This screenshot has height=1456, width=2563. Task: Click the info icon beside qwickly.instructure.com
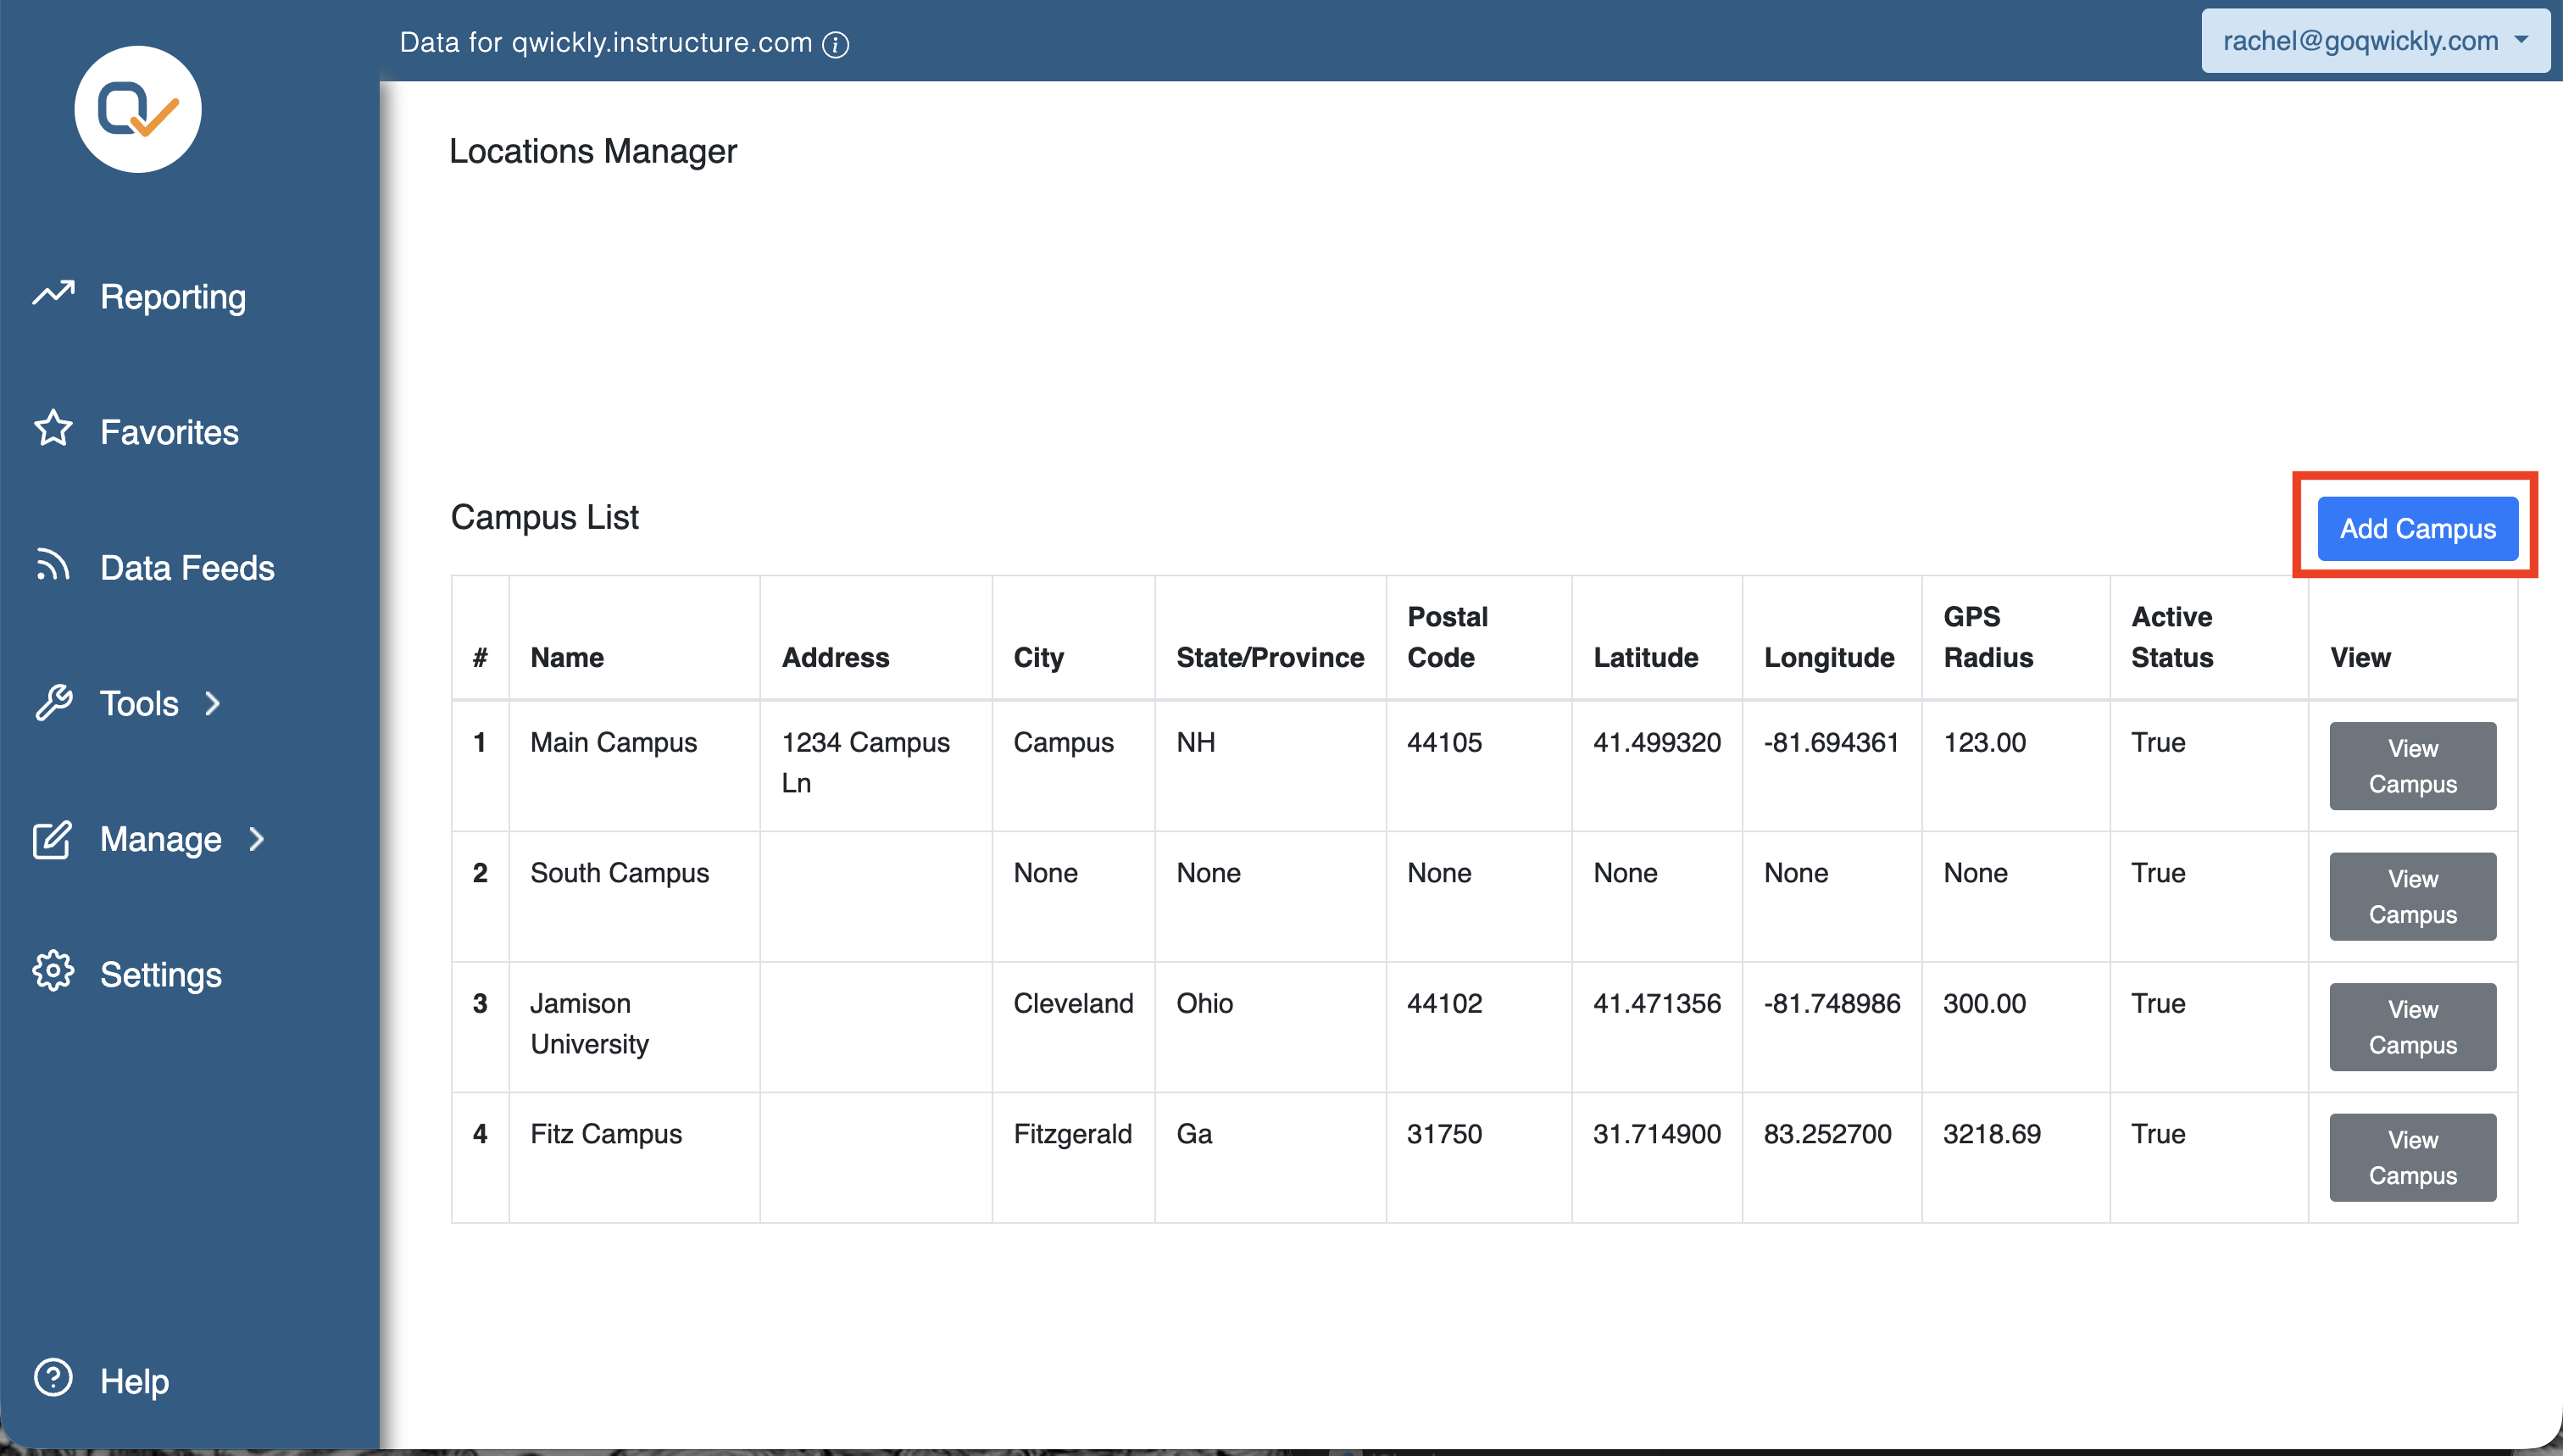coord(836,44)
